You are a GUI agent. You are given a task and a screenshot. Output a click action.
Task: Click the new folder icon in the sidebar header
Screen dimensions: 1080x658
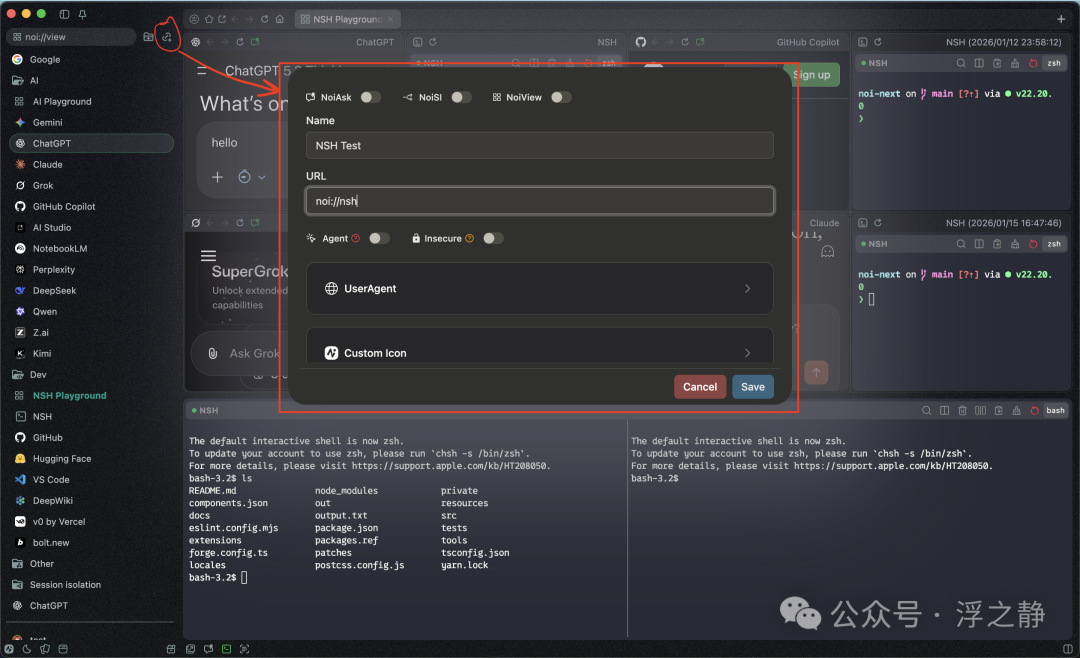[x=148, y=37]
